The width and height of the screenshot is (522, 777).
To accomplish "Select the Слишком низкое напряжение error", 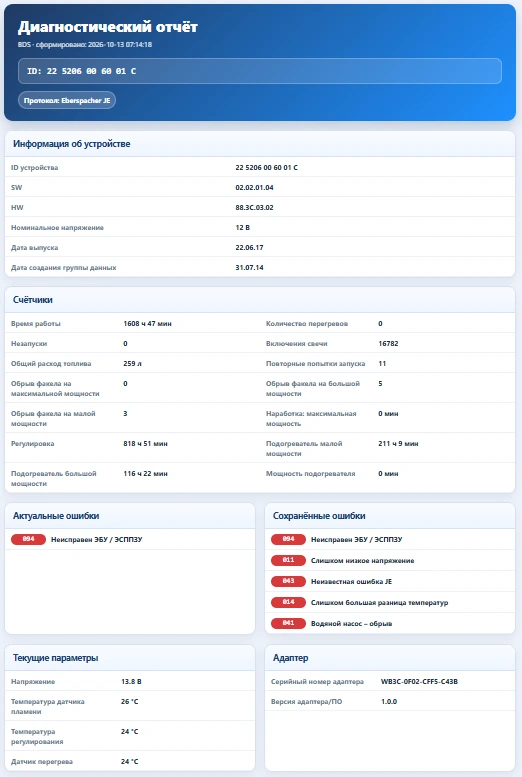I will coord(362,560).
